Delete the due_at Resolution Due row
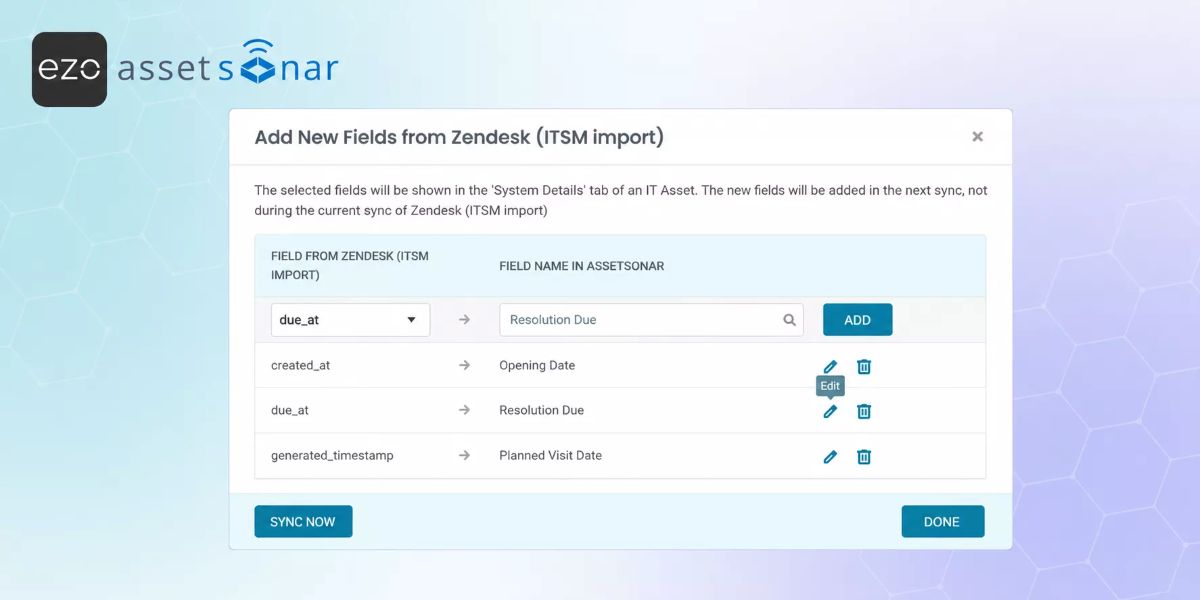This screenshot has height=600, width=1200. [864, 411]
